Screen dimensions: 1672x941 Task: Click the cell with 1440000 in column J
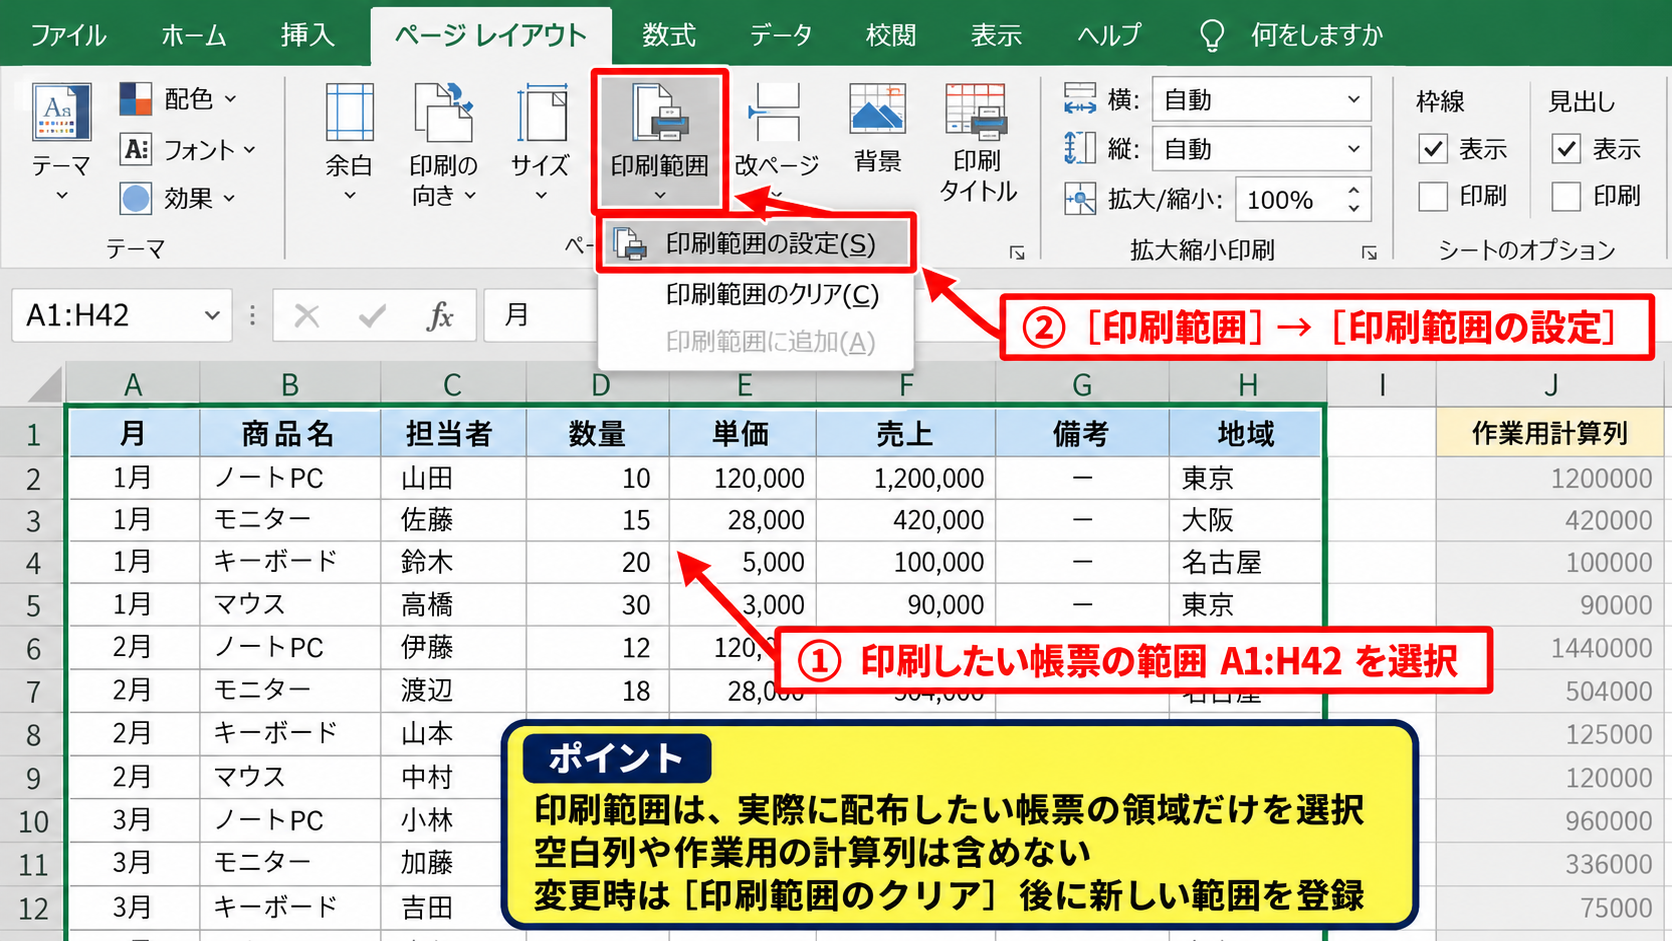(x=1550, y=648)
